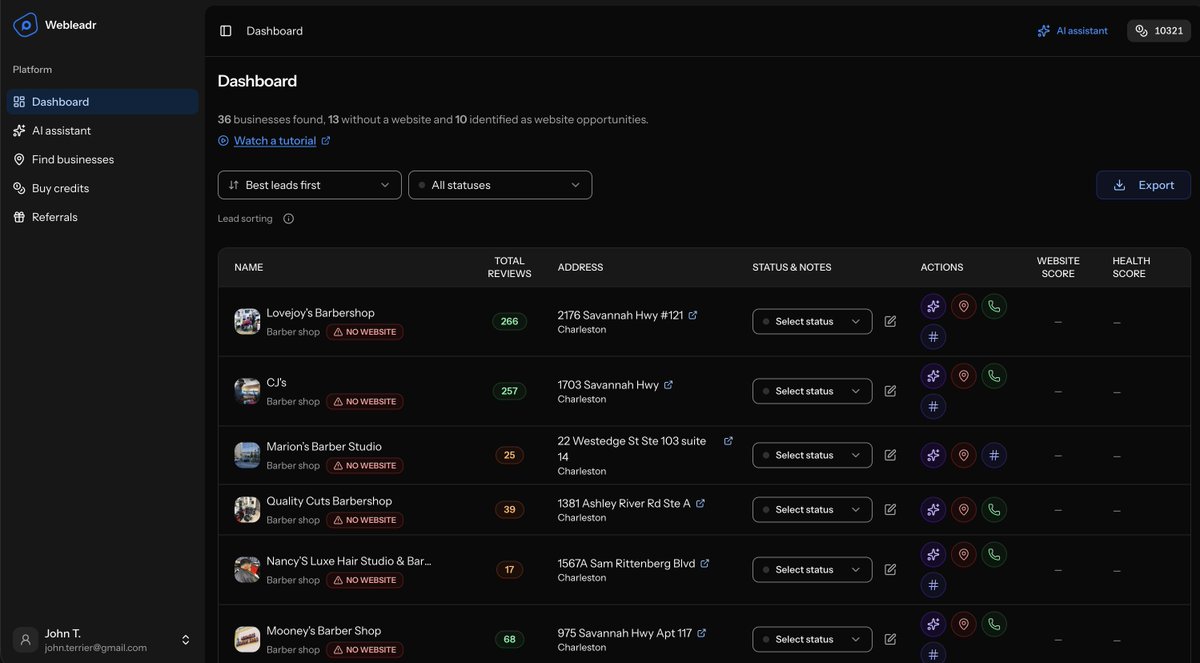Screen dimensions: 1200x663
Task: Open AI assistant from the top bar
Action: (1072, 31)
